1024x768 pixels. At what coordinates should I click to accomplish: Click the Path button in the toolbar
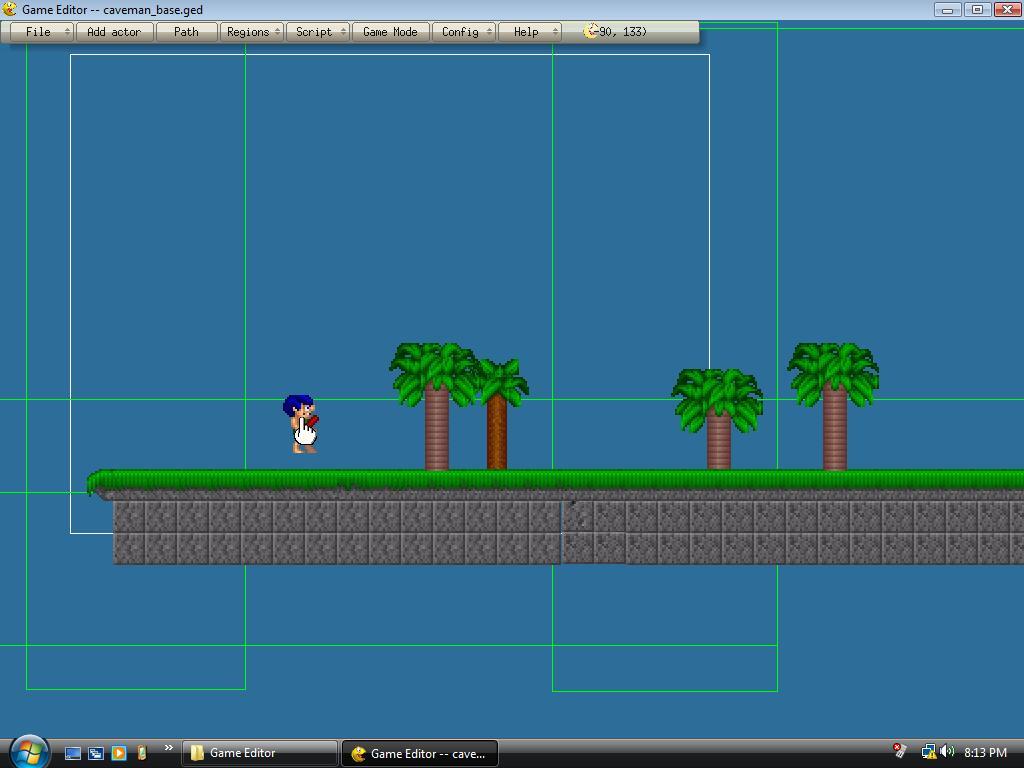184,31
